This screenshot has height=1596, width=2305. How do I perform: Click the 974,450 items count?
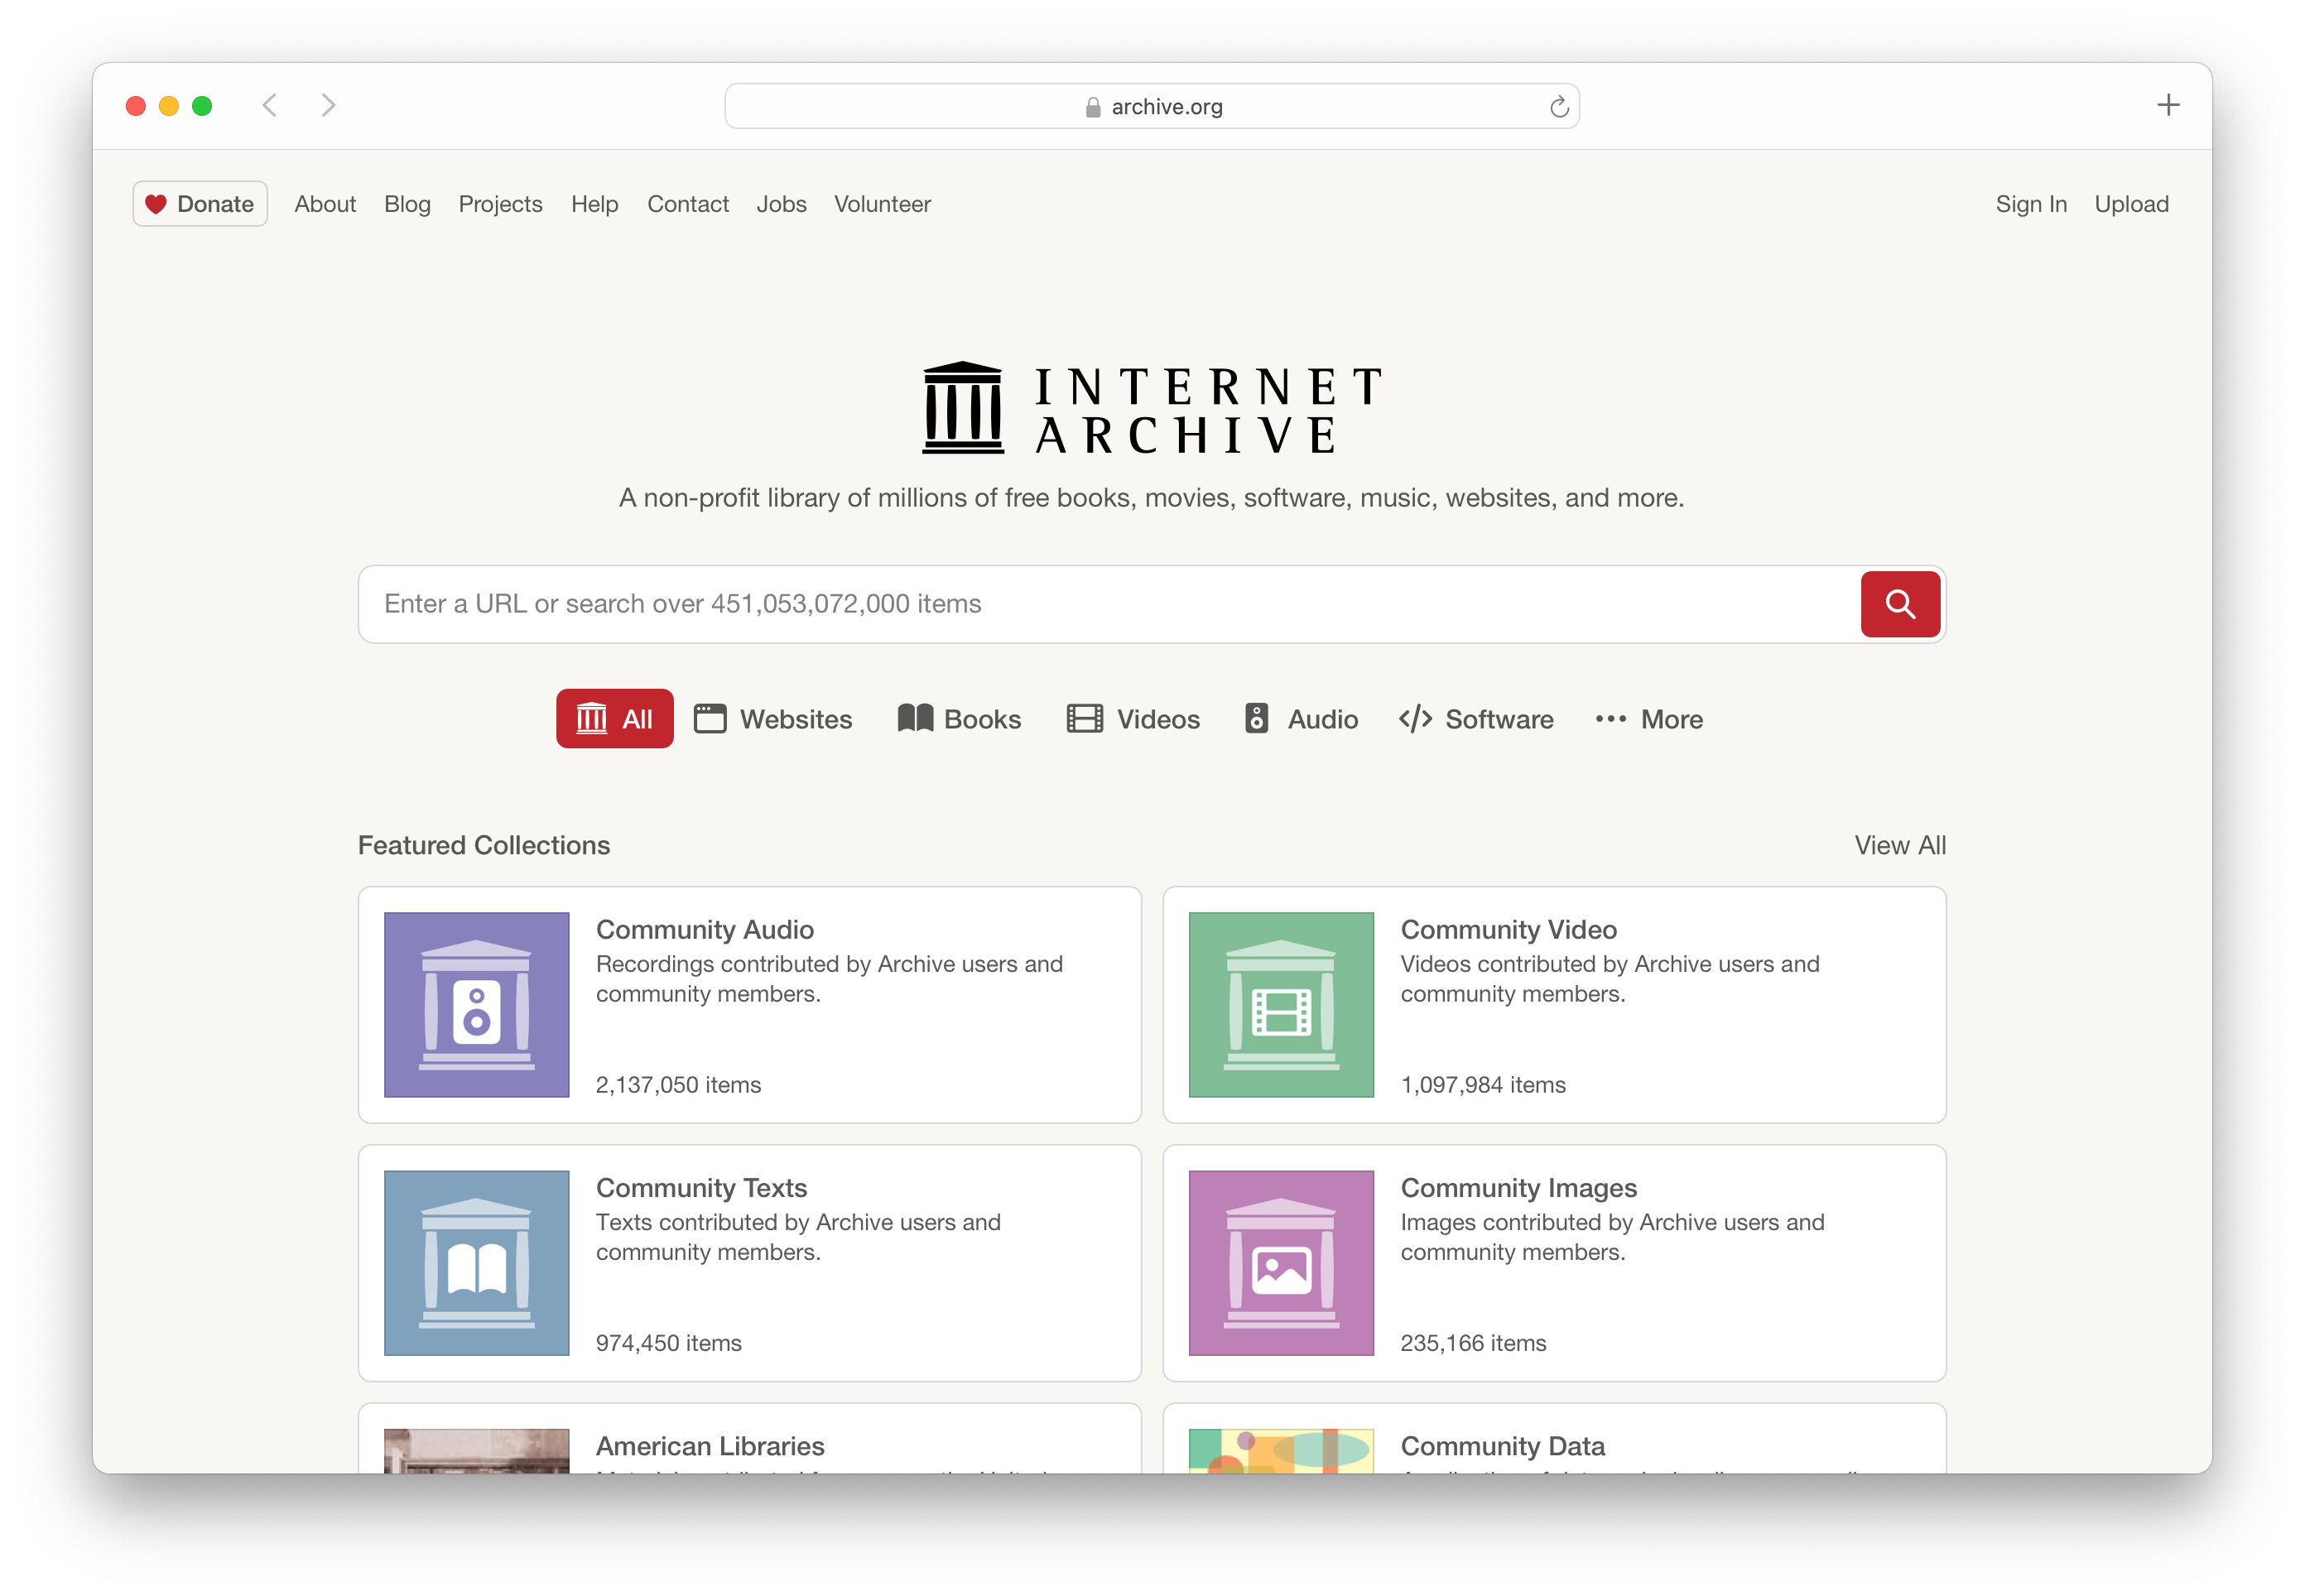point(668,1343)
